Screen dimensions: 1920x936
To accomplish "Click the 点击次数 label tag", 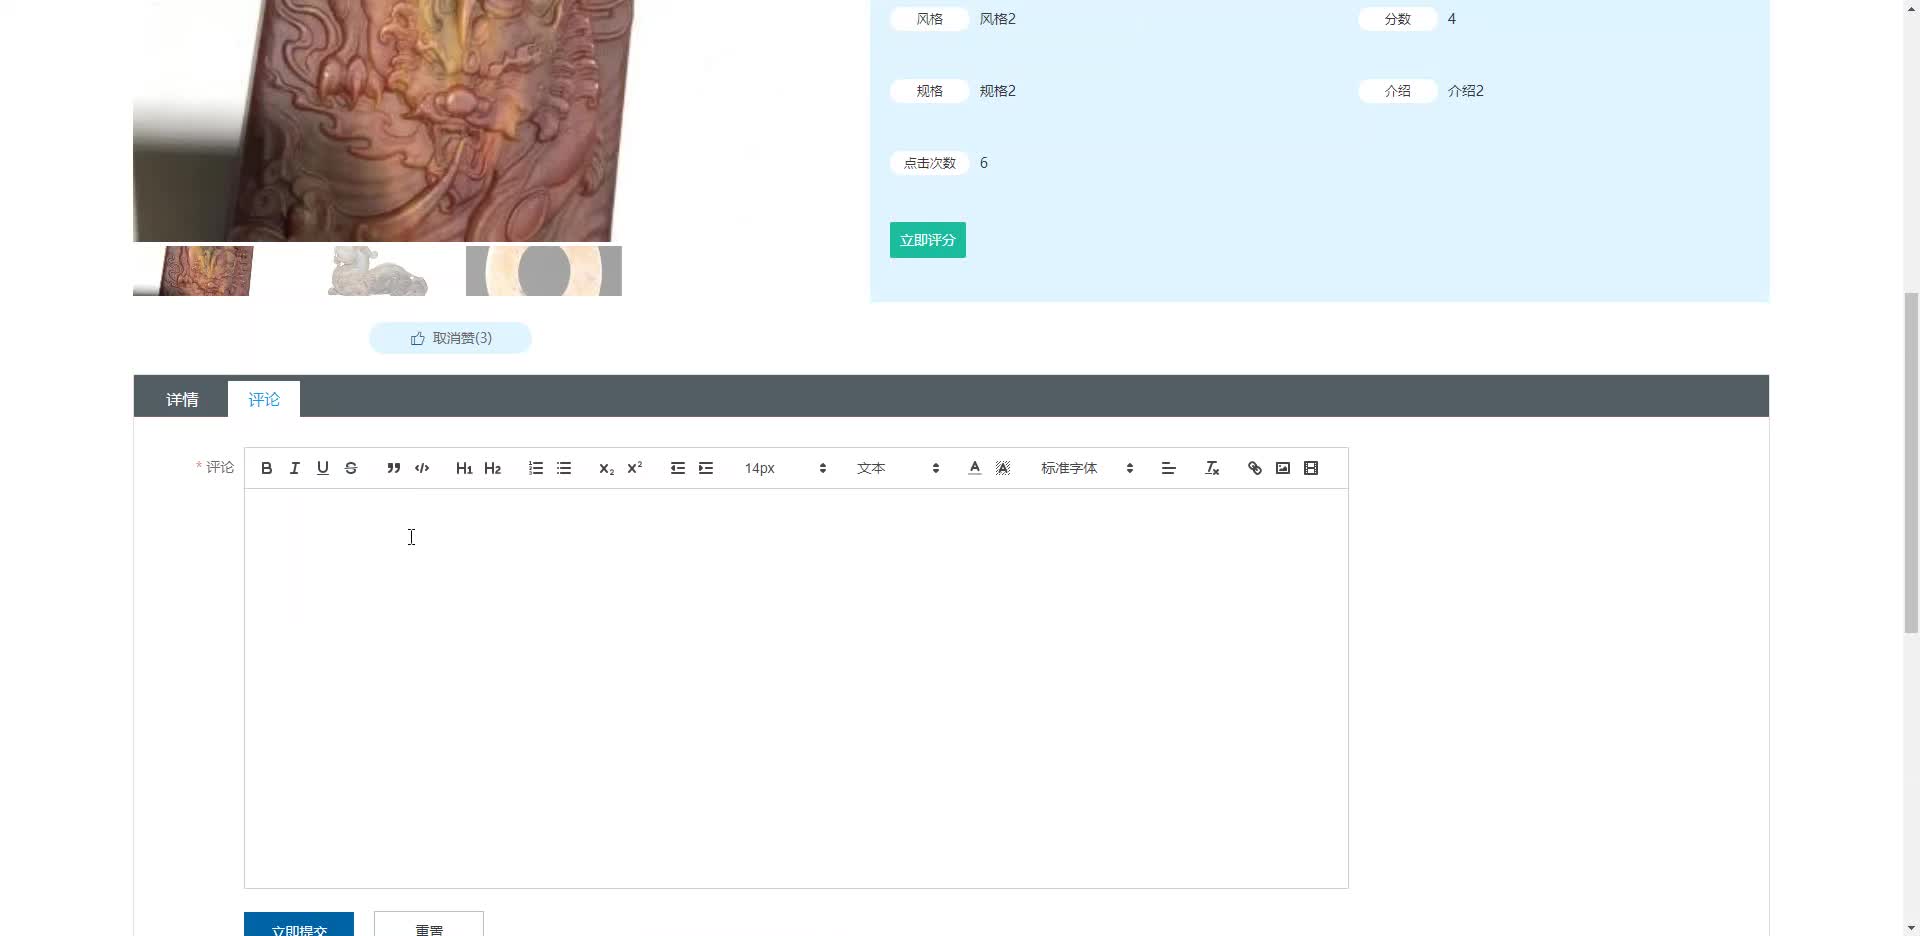I will tap(929, 163).
